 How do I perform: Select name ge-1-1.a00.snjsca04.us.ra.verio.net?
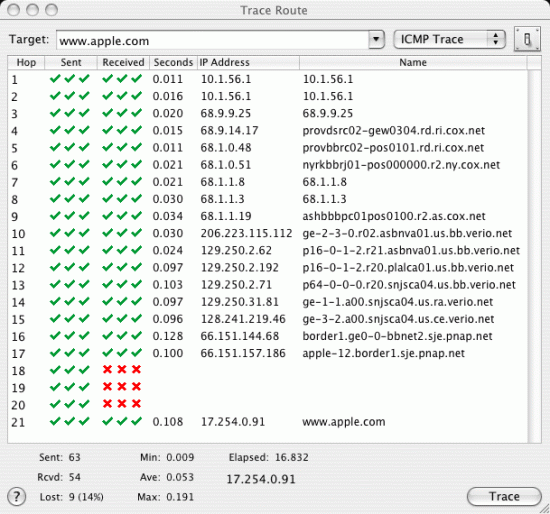coord(398,302)
